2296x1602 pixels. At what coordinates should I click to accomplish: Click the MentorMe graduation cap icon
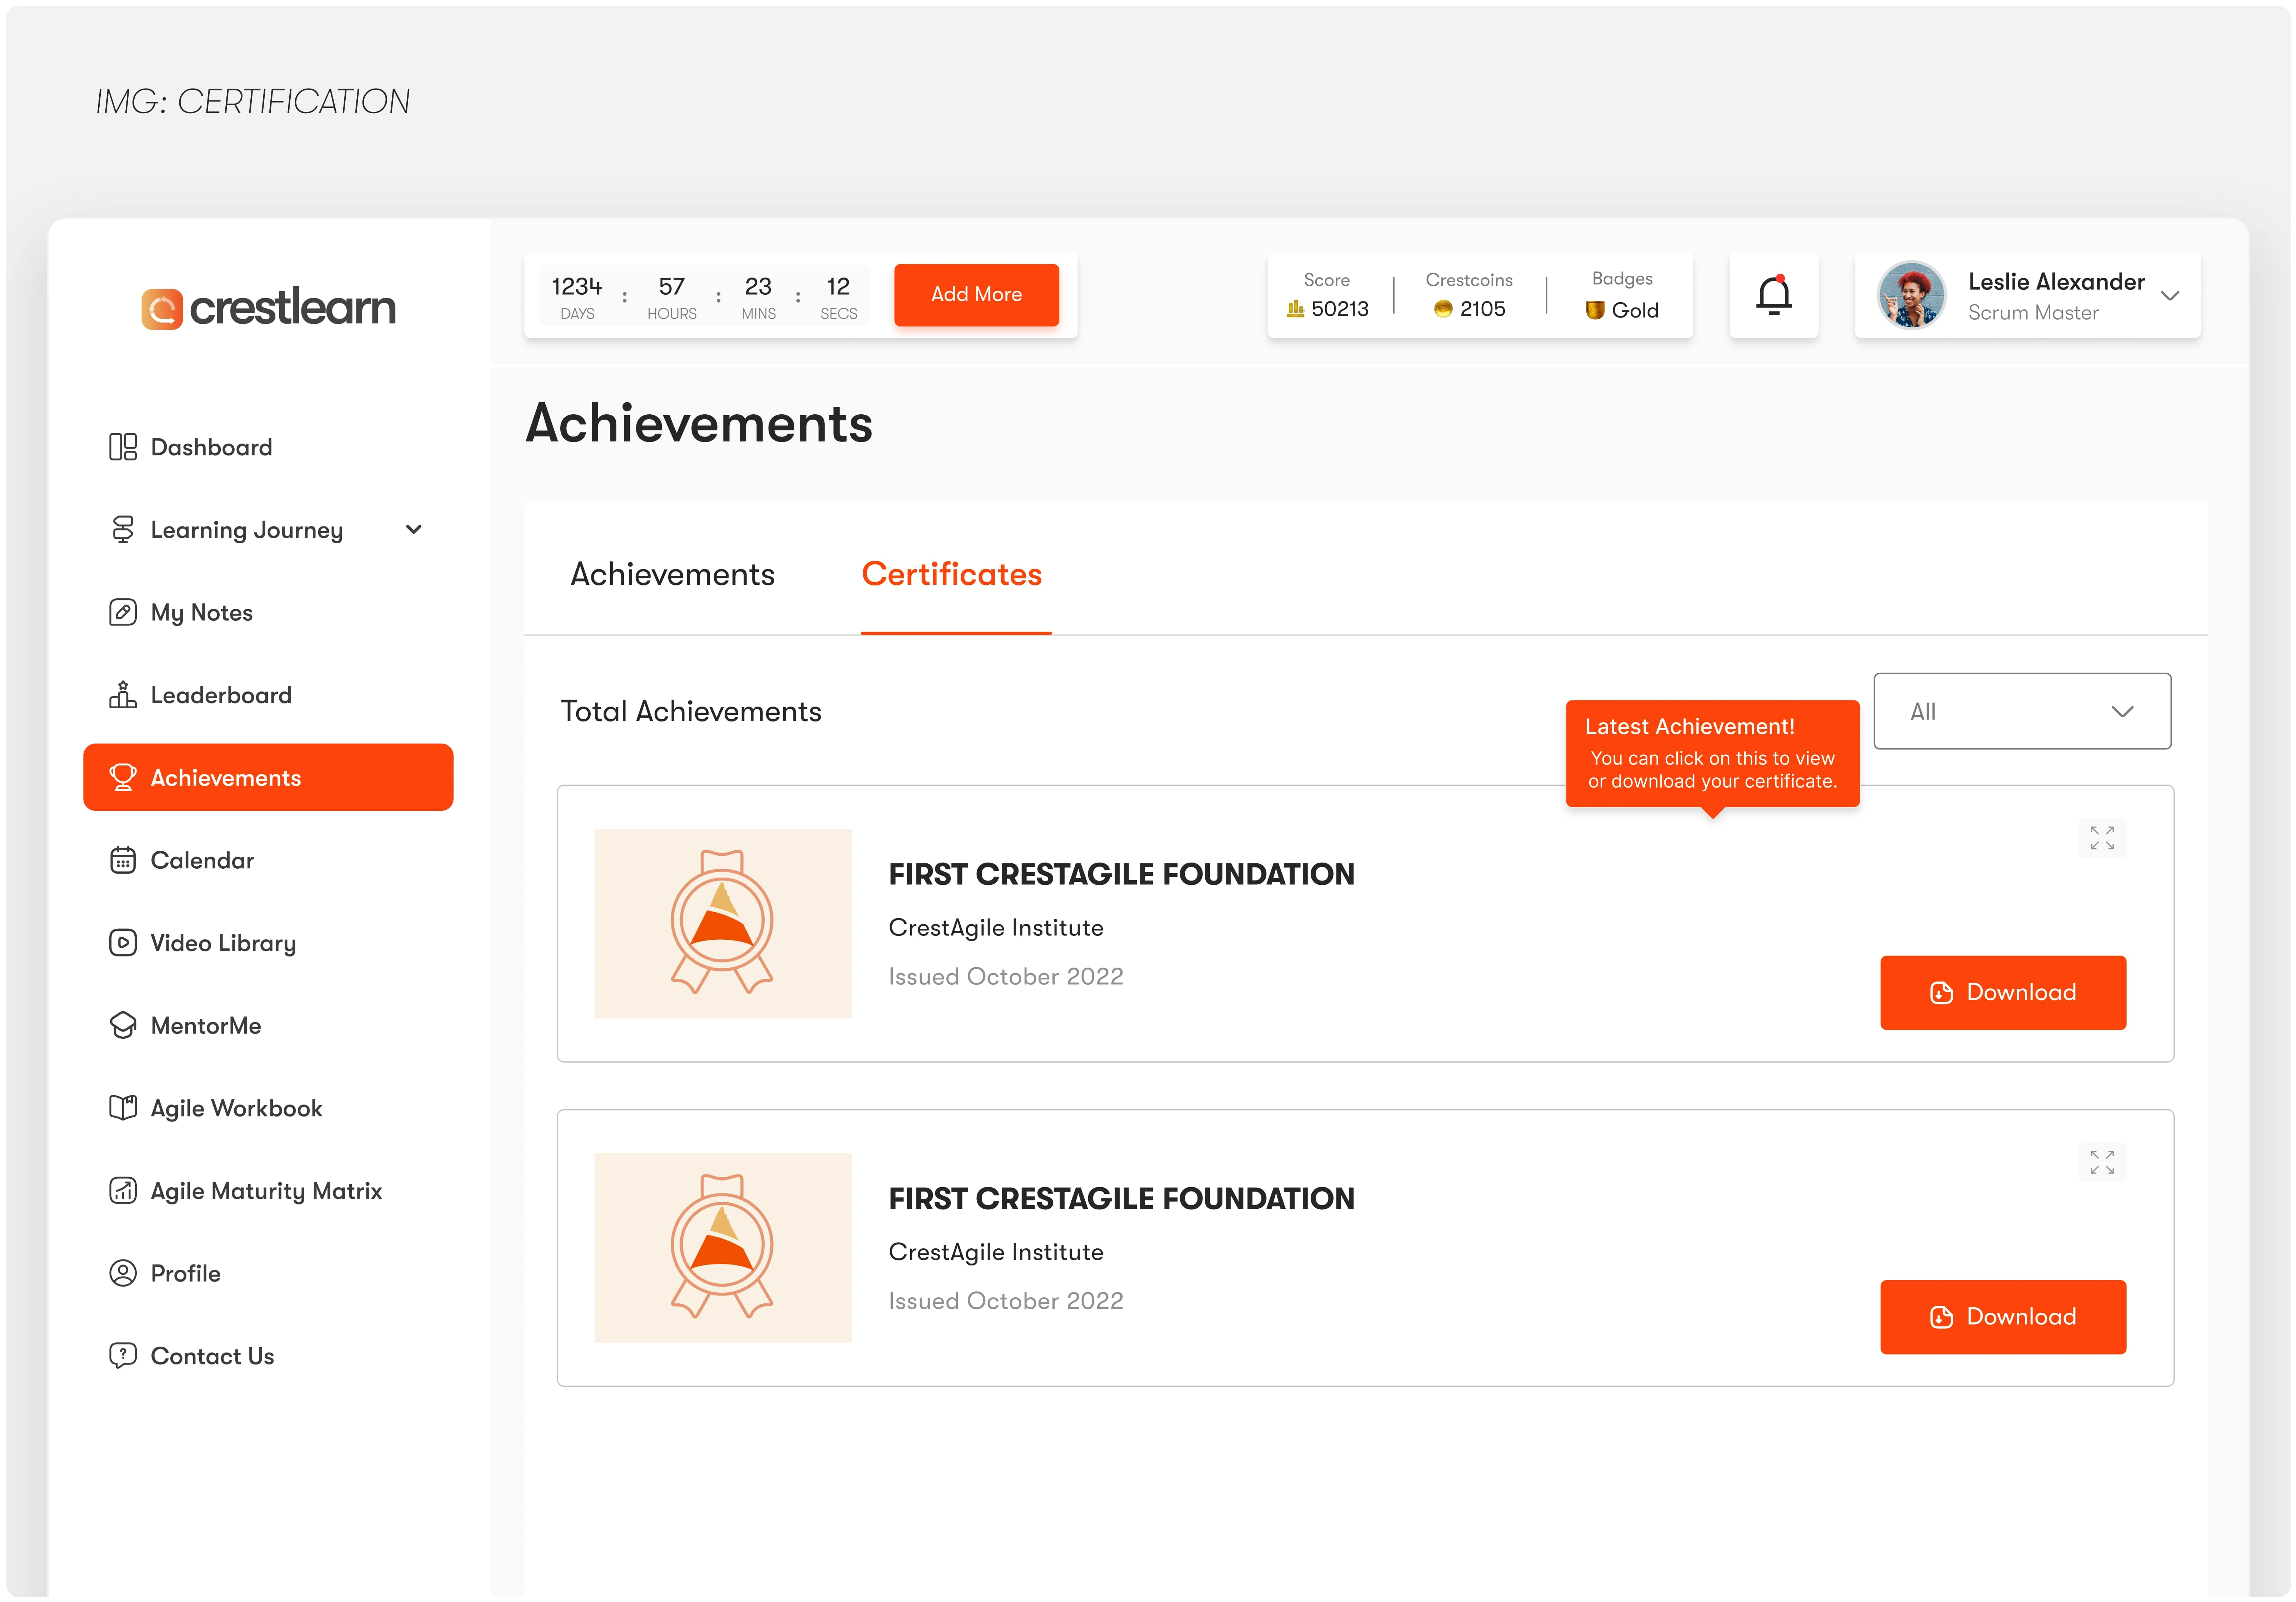click(122, 1025)
